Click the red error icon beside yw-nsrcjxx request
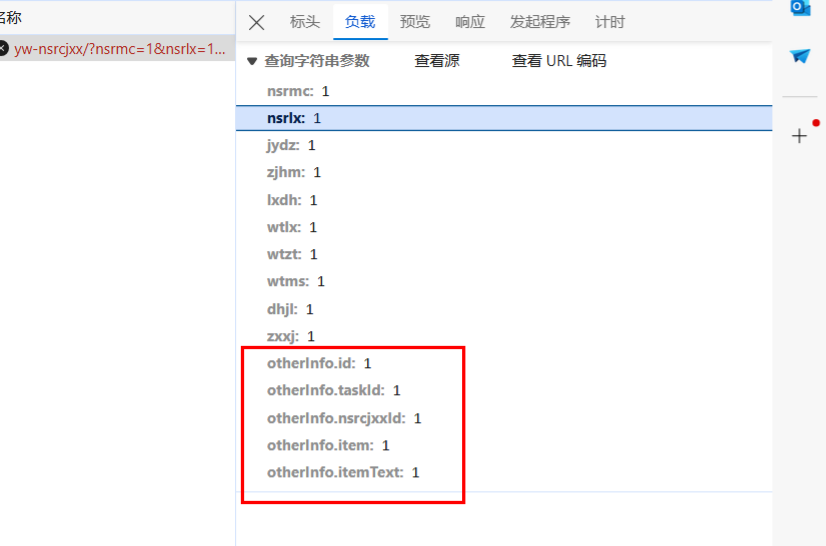This screenshot has width=826, height=546. point(3,49)
